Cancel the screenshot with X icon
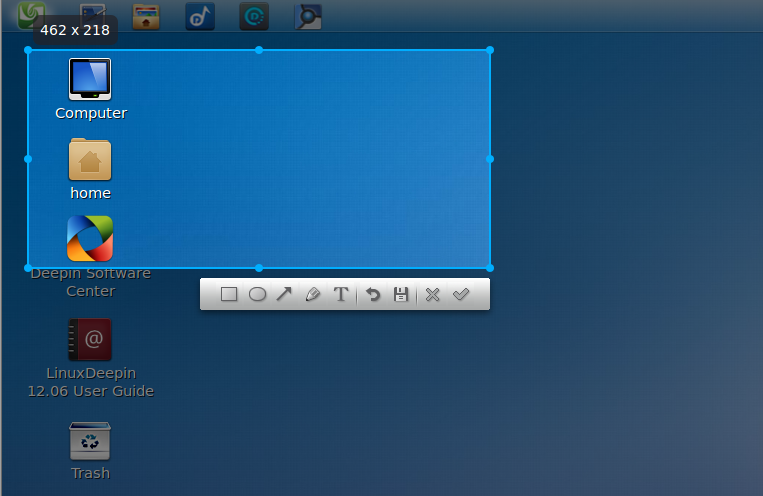 point(433,295)
